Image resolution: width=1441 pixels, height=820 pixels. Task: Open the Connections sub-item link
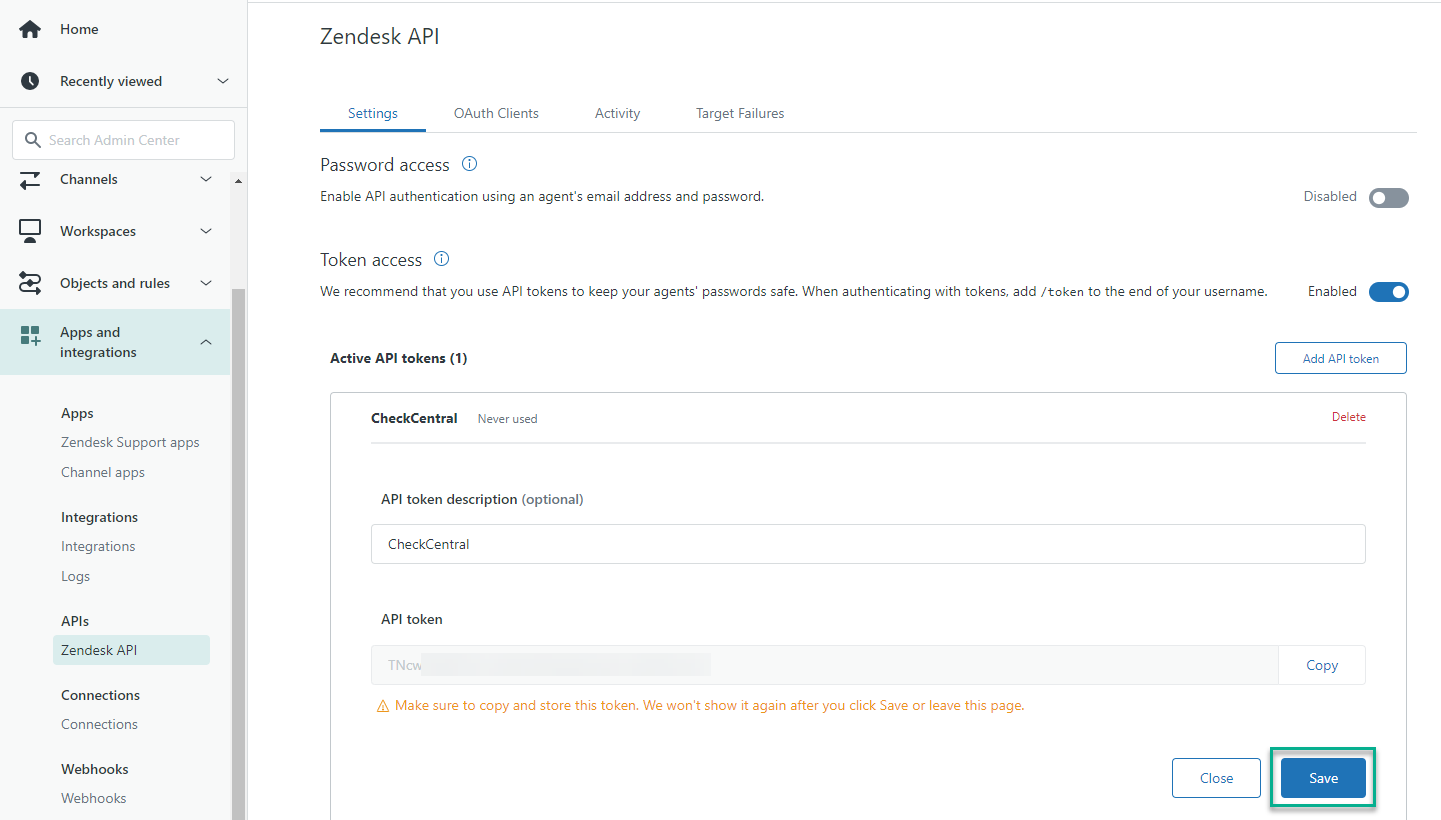[x=99, y=725]
